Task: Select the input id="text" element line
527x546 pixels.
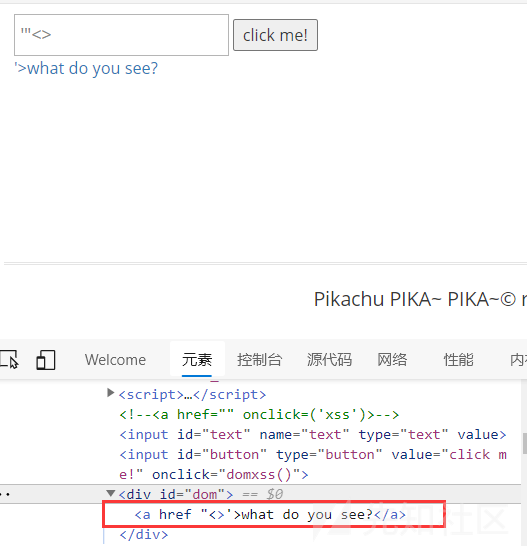Action: [312, 435]
